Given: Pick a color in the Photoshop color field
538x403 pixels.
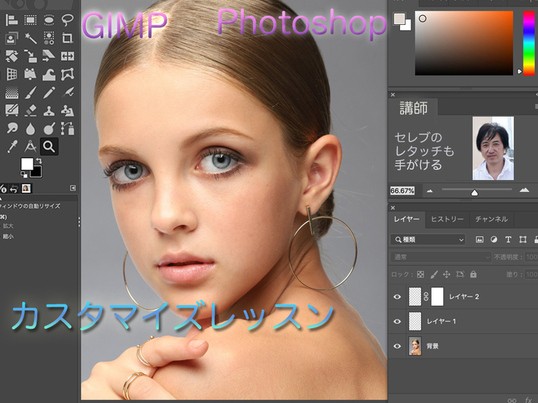Looking at the screenshot, I should [464, 43].
